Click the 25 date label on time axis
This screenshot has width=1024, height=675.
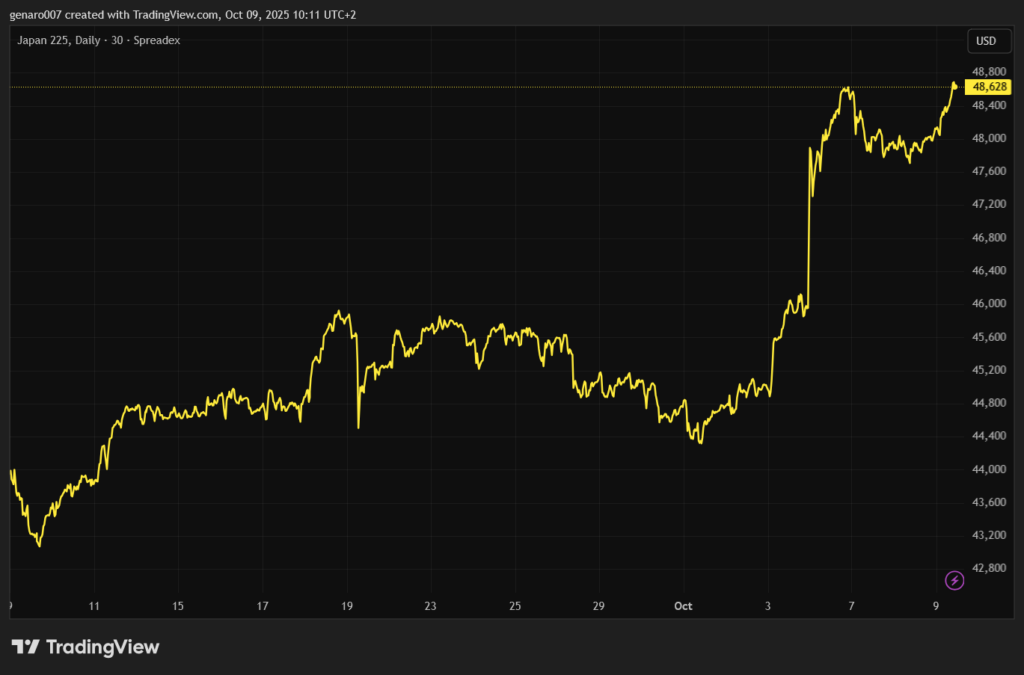pyautogui.click(x=514, y=606)
